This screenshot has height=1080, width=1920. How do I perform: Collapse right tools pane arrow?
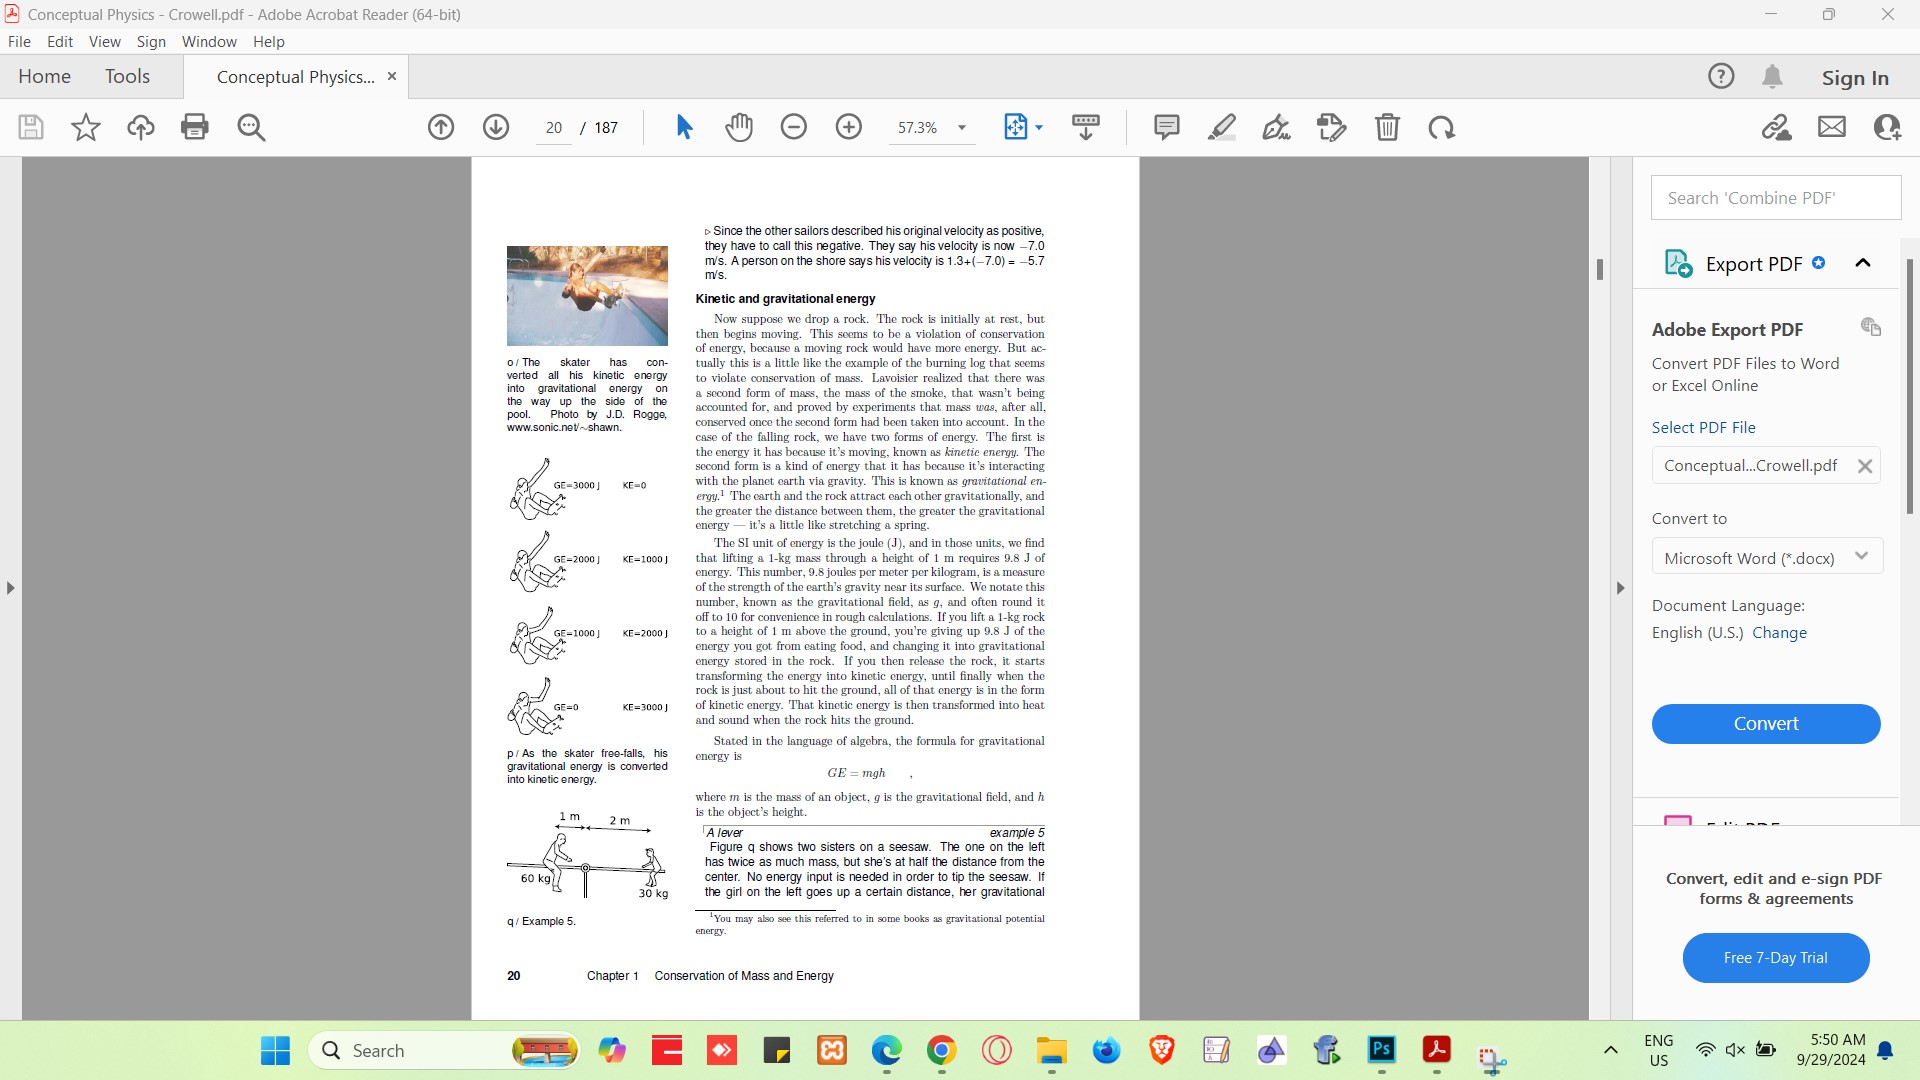tap(1621, 588)
